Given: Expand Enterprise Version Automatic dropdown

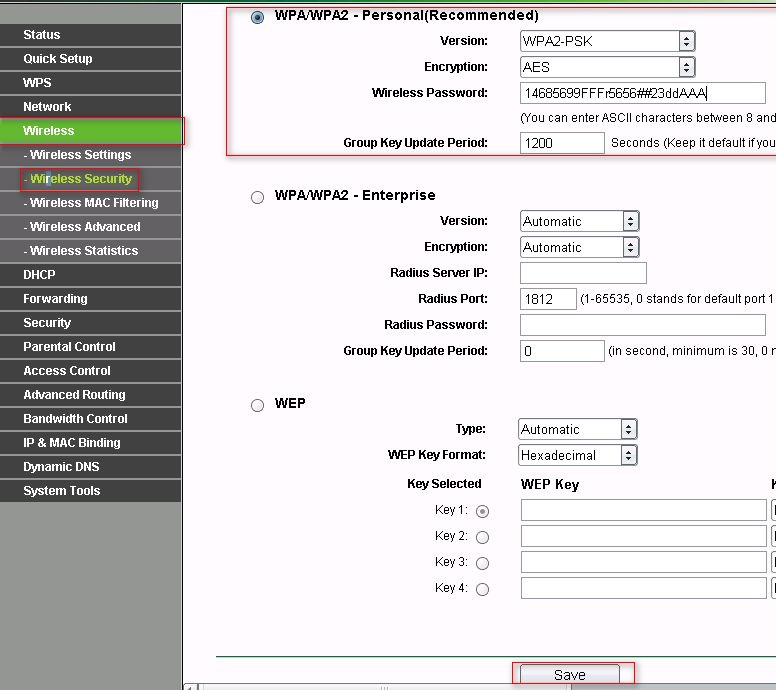Looking at the screenshot, I should pyautogui.click(x=580, y=221).
